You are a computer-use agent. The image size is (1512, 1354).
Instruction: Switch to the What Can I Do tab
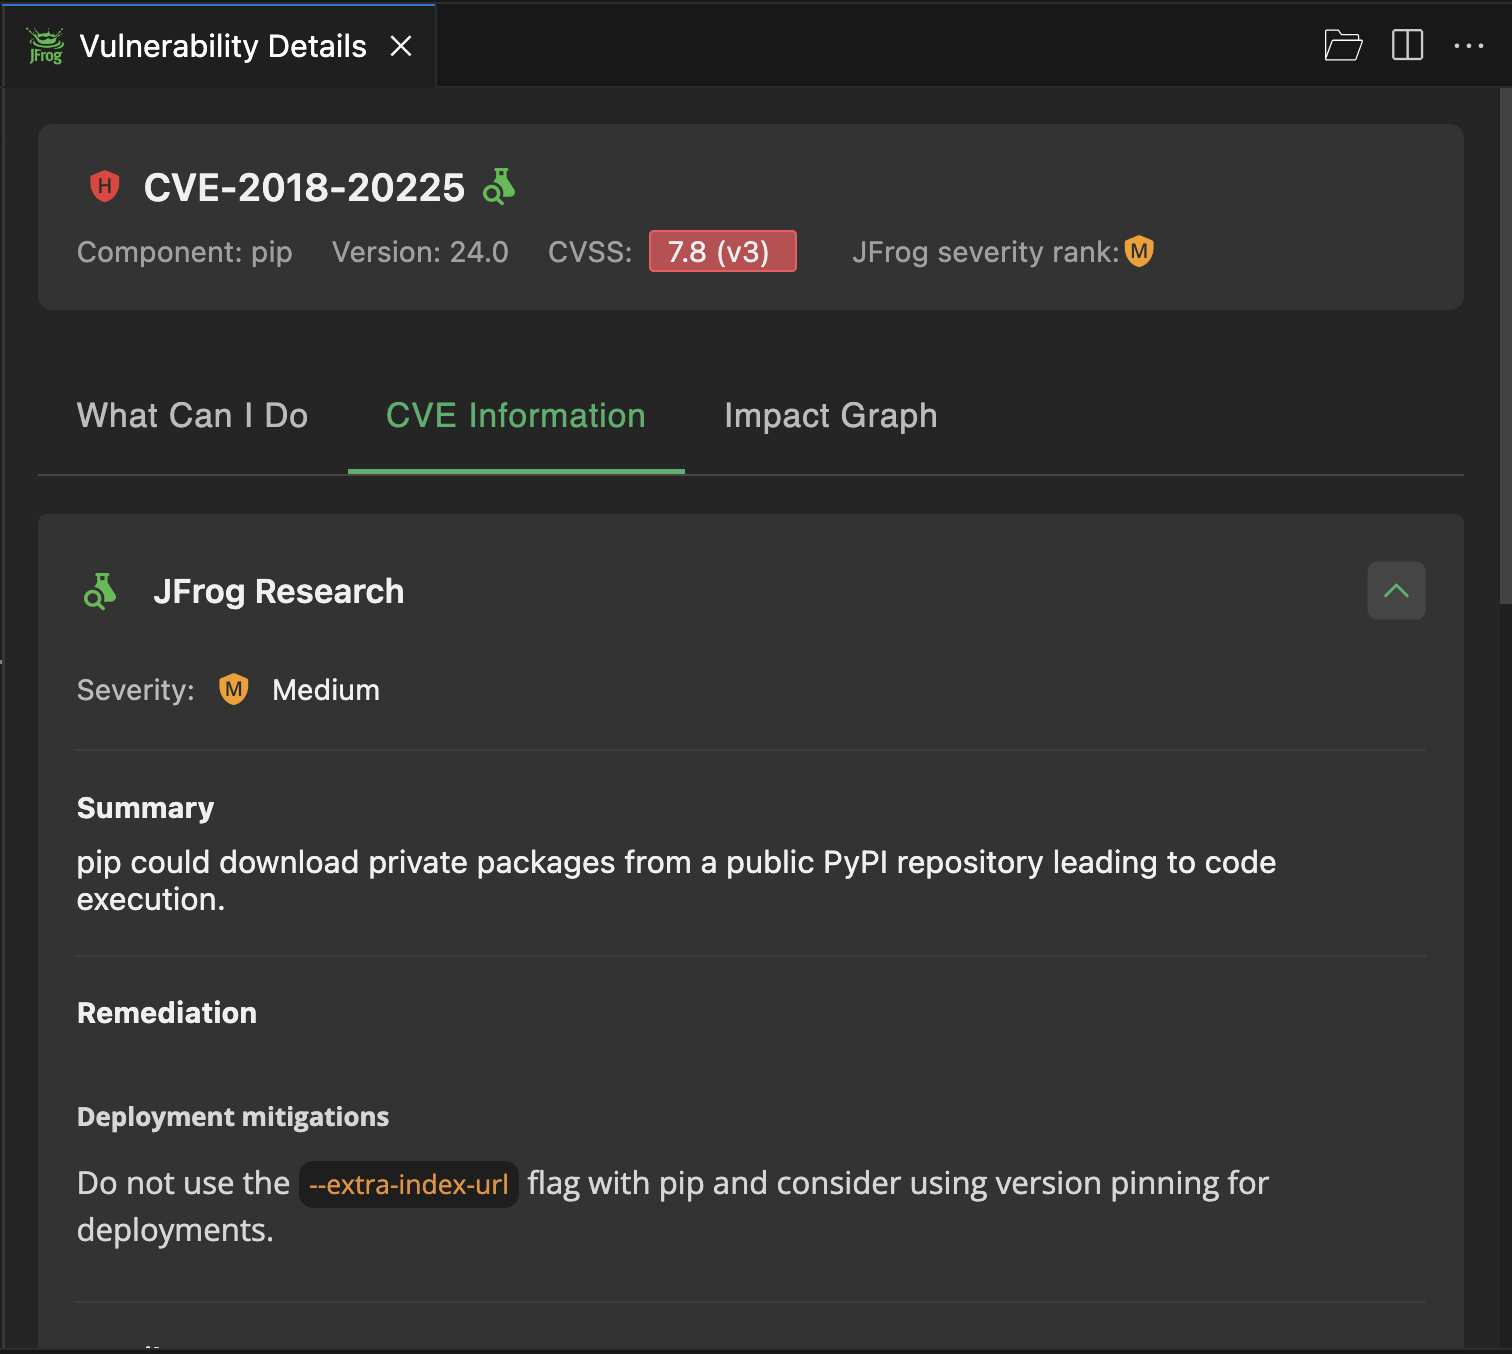[192, 416]
